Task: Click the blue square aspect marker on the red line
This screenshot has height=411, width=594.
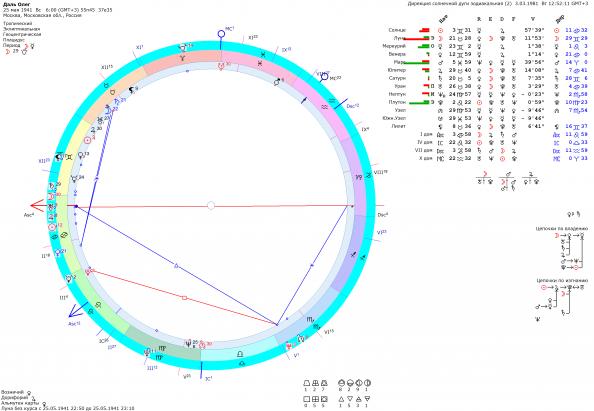Action: 184,298
